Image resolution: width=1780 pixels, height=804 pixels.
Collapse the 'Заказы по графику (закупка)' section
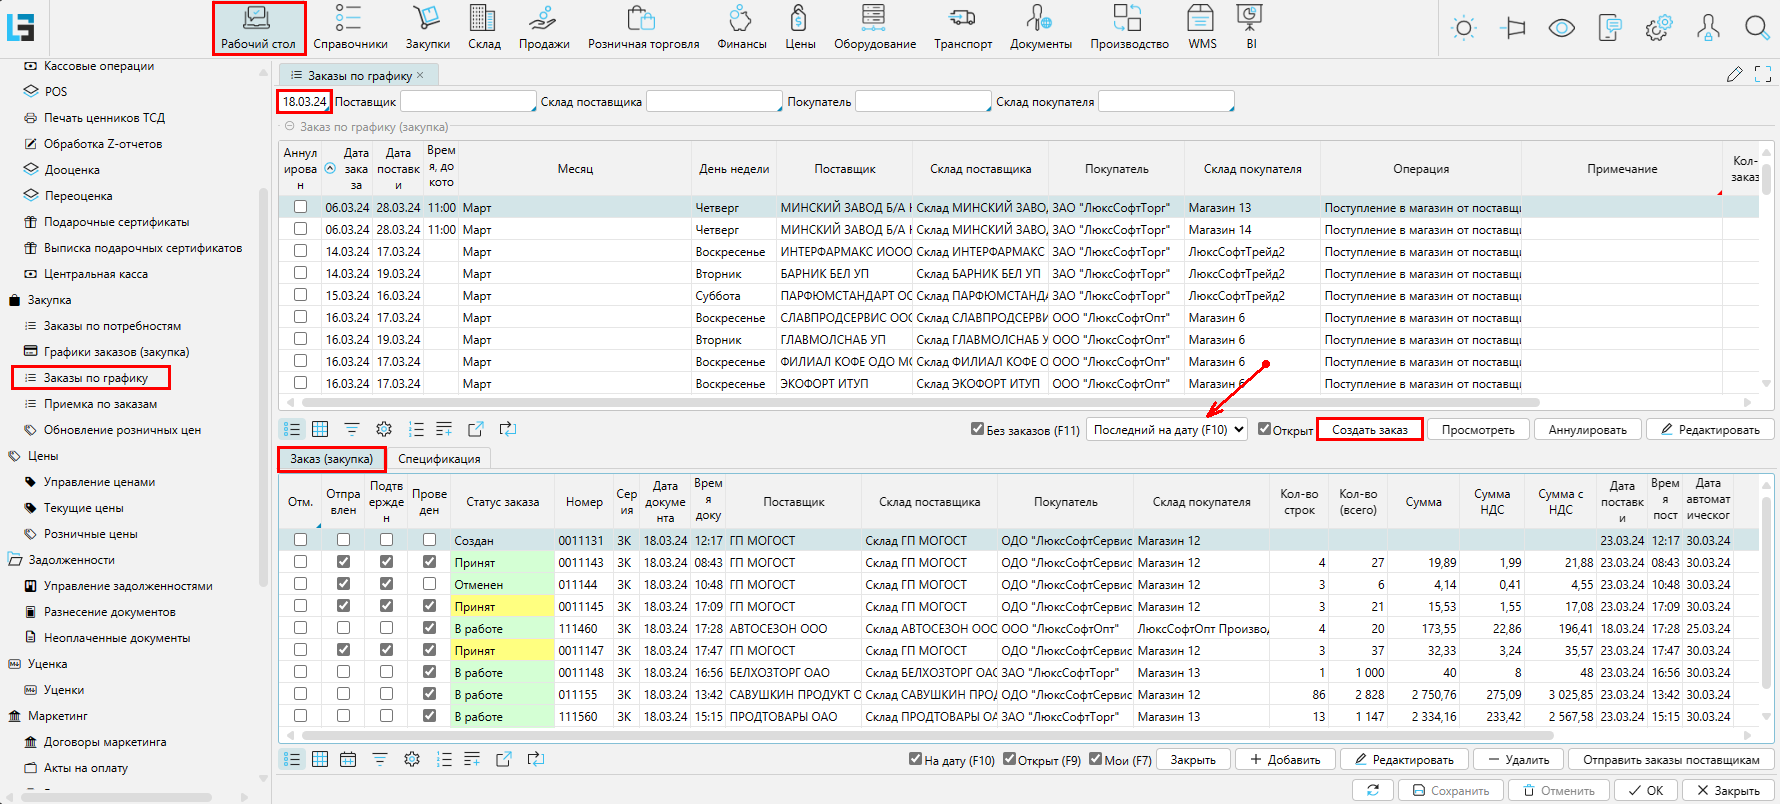(x=290, y=127)
